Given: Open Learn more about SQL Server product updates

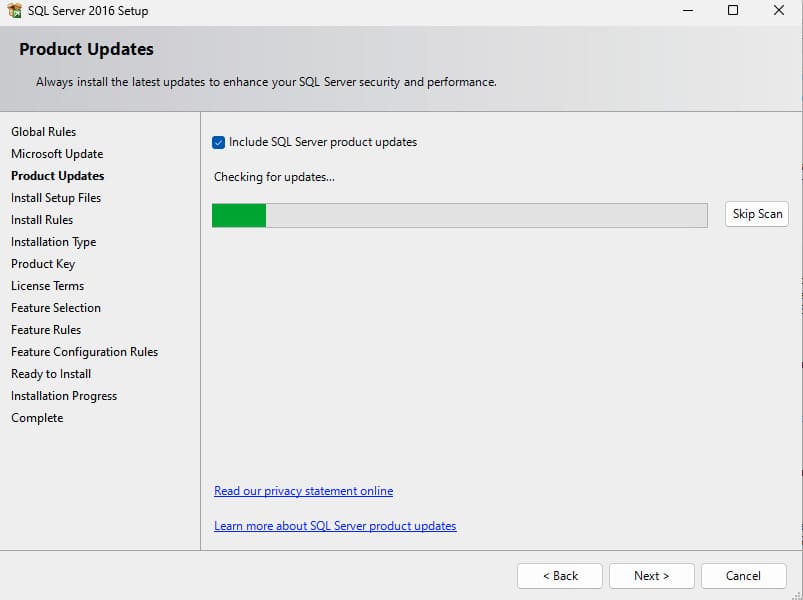Looking at the screenshot, I should tap(335, 526).
